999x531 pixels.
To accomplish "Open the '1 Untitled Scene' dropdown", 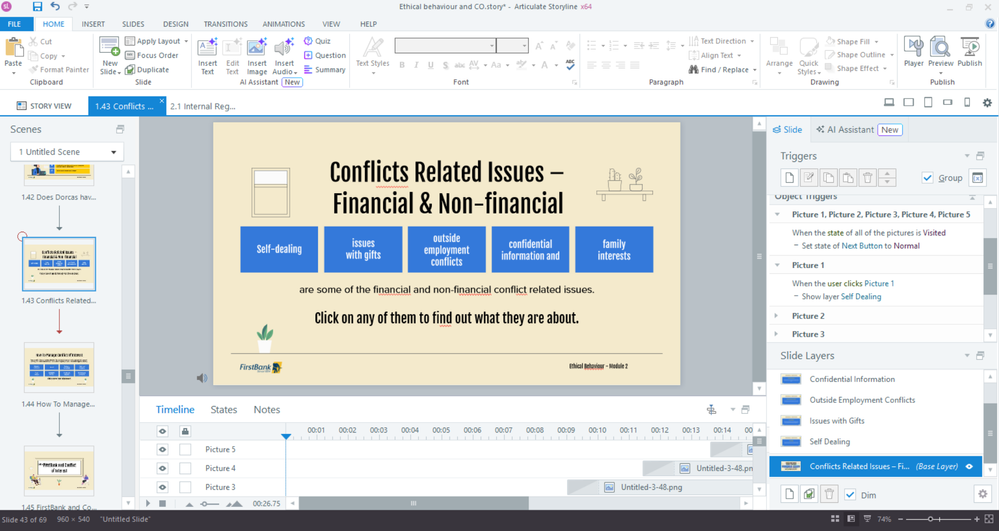I will (67, 152).
